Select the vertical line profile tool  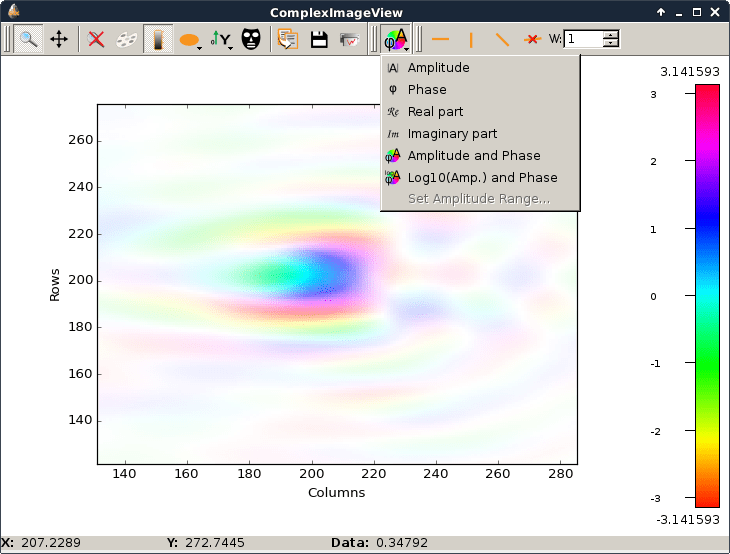471,39
